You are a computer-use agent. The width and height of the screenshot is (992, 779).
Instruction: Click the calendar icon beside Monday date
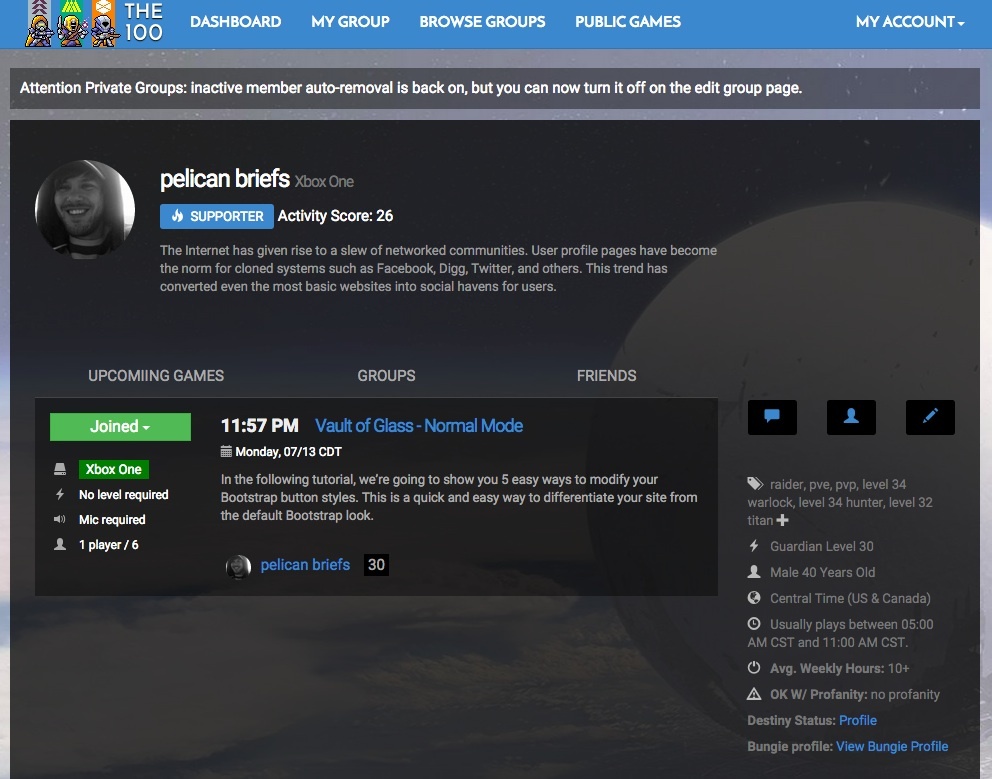[x=226, y=452]
